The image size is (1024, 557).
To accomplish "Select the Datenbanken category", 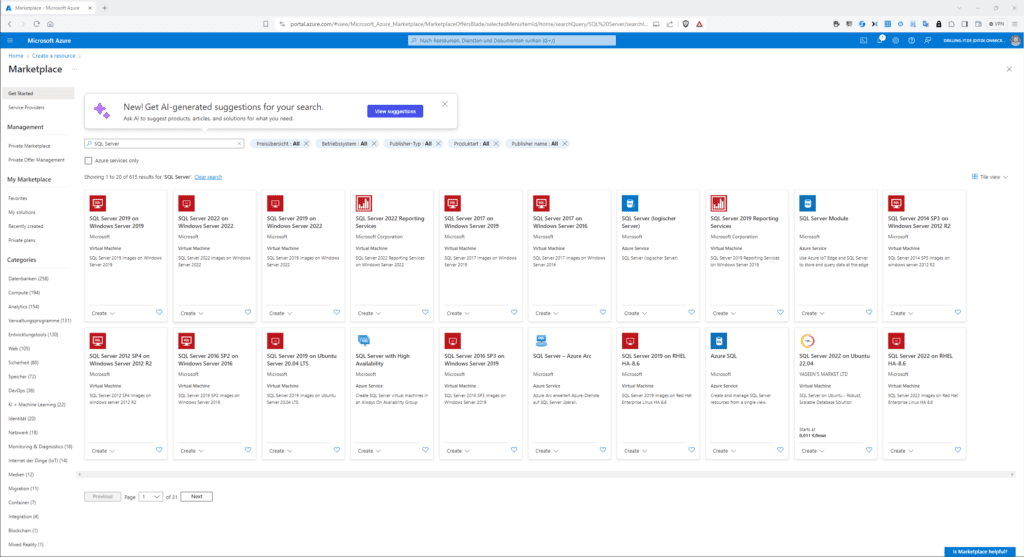I will tap(28, 279).
